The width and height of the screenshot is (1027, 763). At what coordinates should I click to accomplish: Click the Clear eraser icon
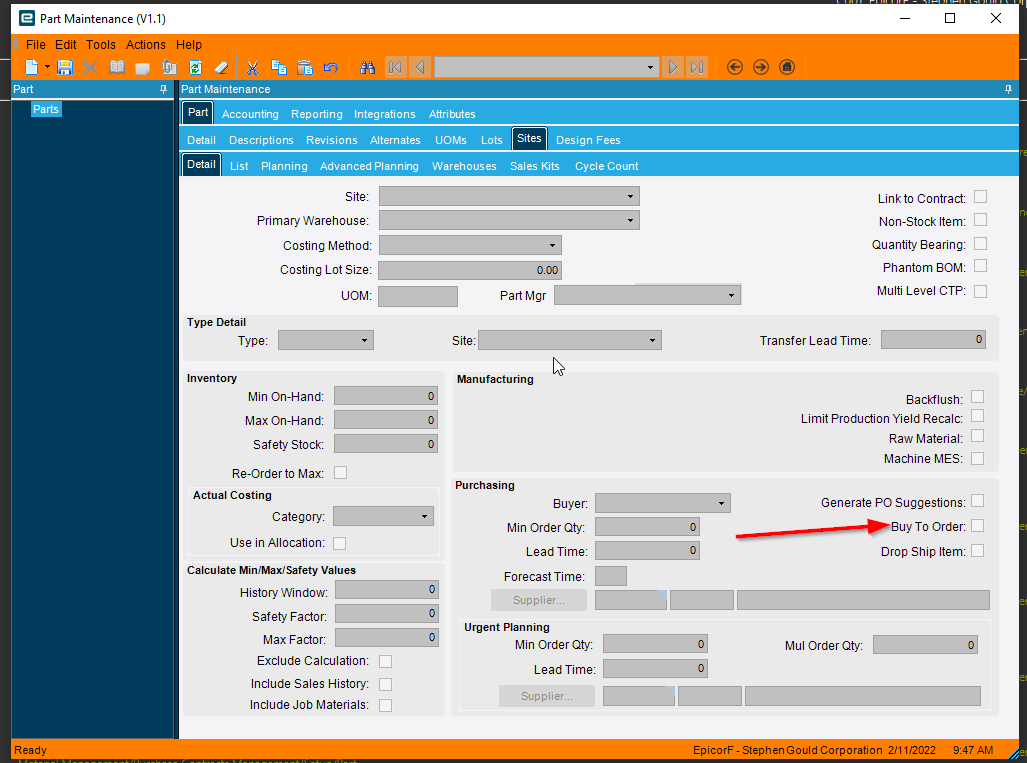tap(221, 67)
